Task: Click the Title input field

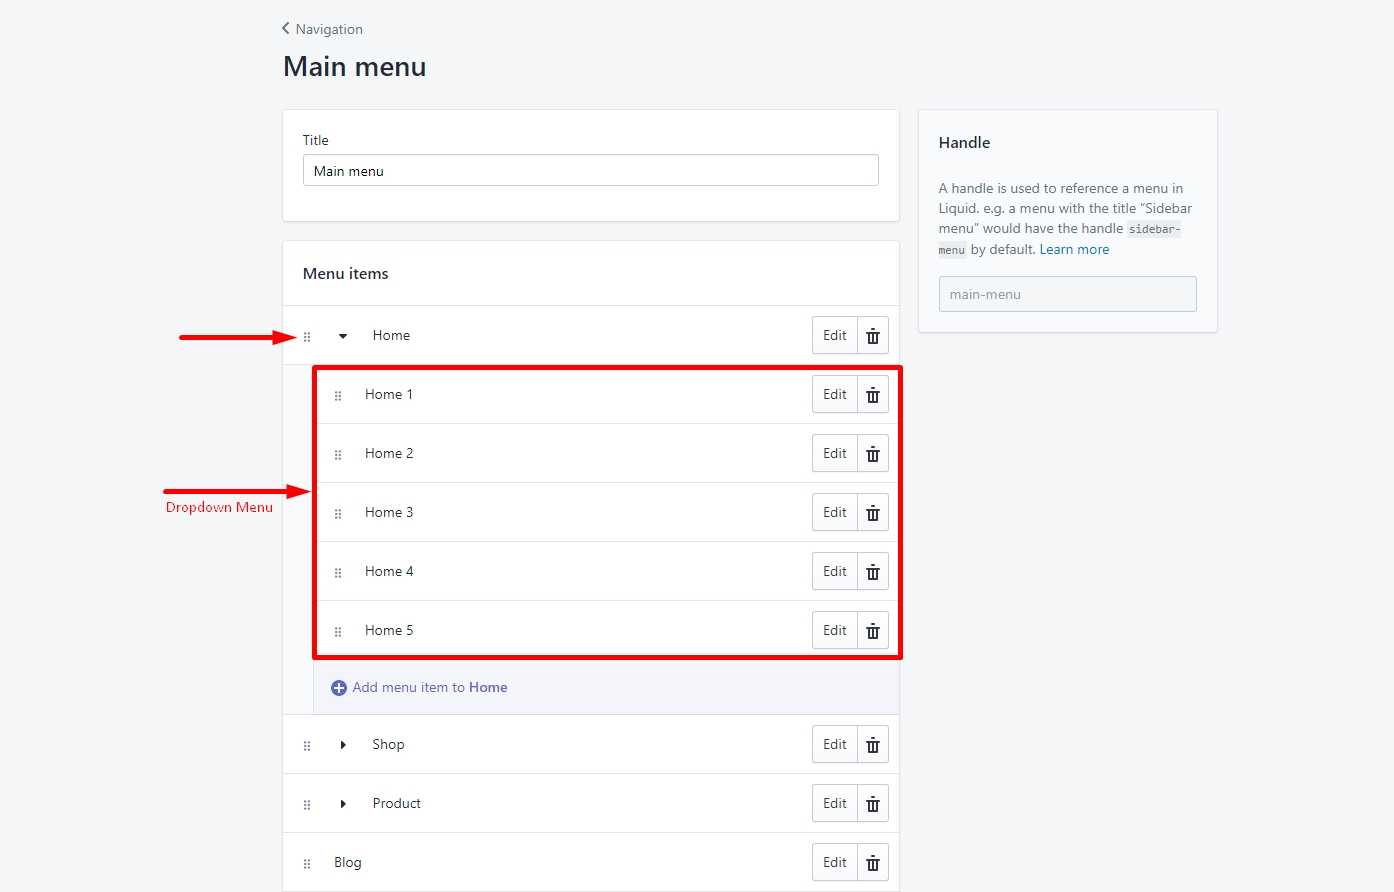Action: click(591, 171)
